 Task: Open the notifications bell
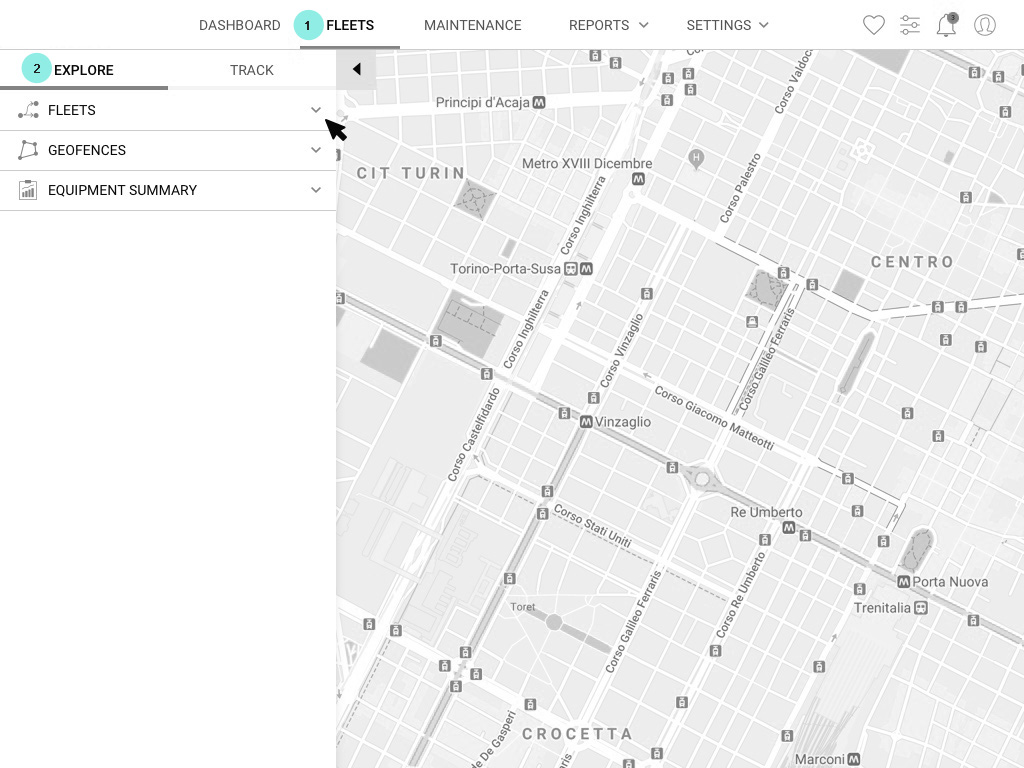[946, 25]
